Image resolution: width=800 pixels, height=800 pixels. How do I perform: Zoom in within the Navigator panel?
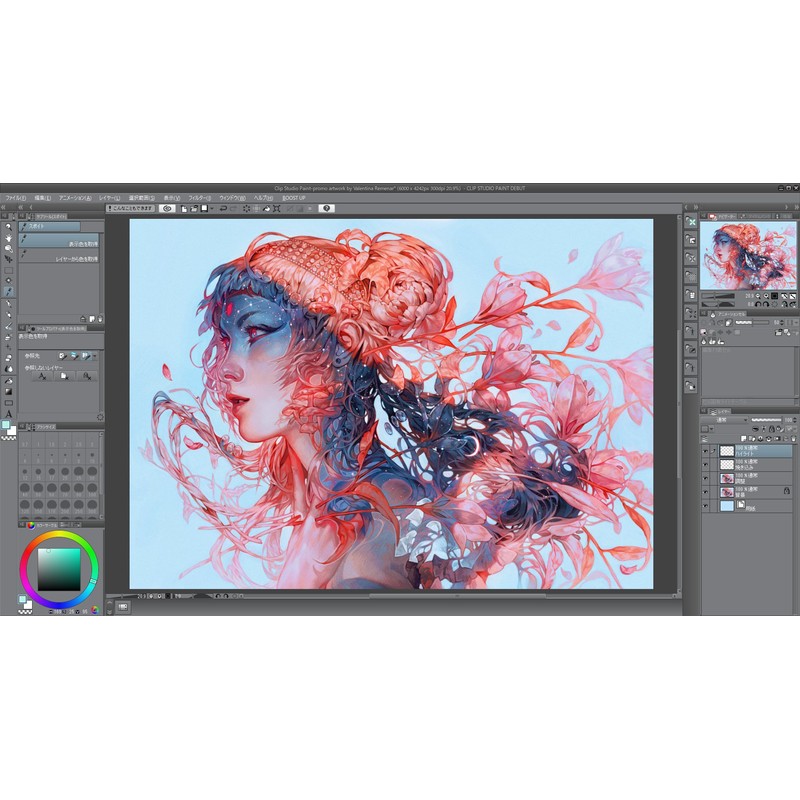pyautogui.click(x=766, y=296)
